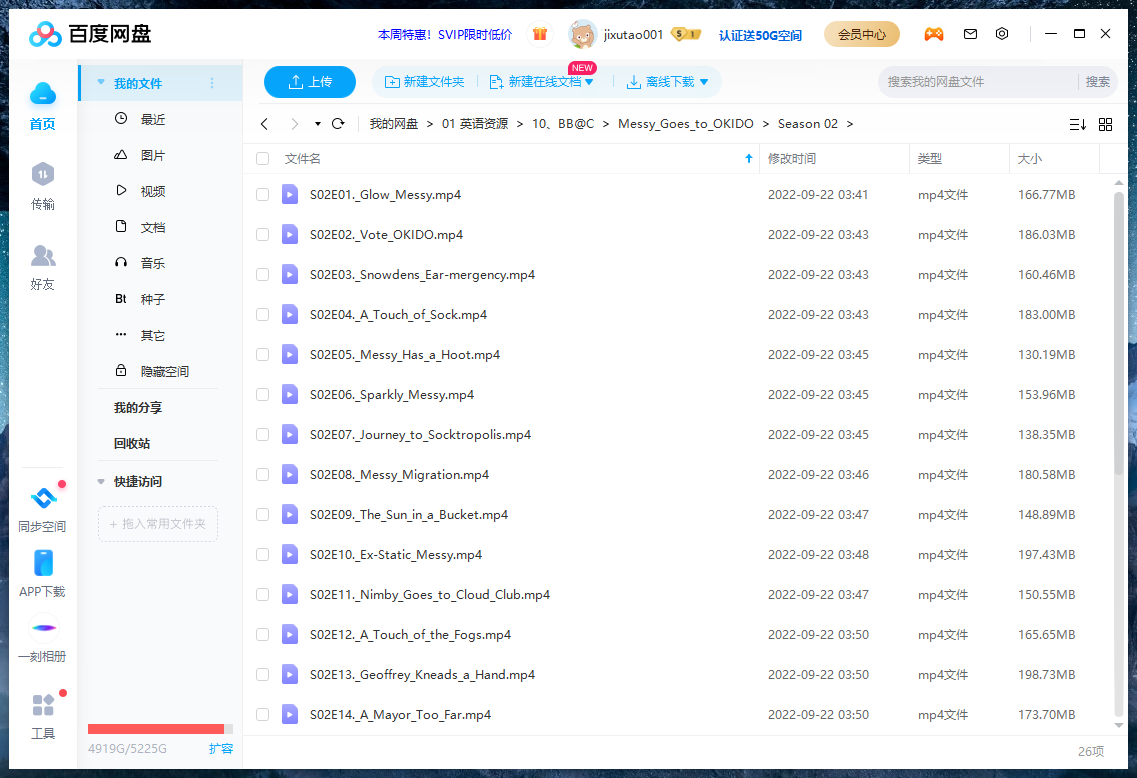The height and width of the screenshot is (778, 1137).
Task: Expand the arrow after Messy_Goes_to_OKIDO breadcrumb
Action: click(765, 124)
